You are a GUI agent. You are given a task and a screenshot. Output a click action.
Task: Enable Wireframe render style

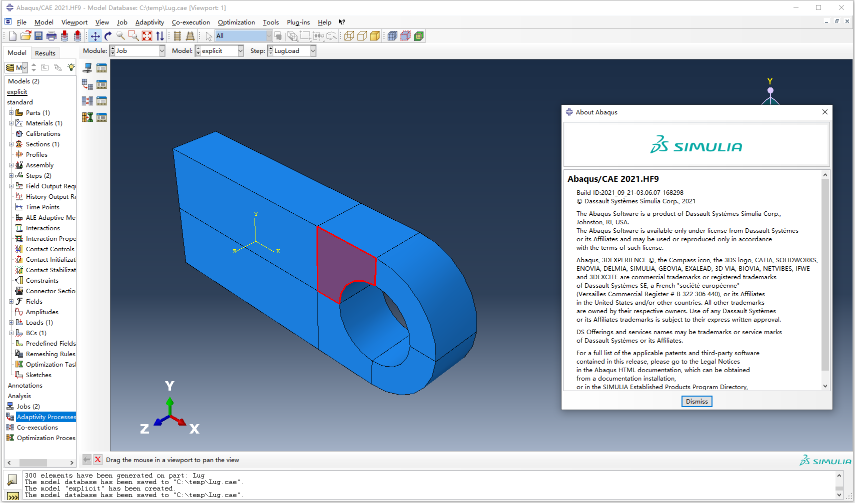click(349, 36)
